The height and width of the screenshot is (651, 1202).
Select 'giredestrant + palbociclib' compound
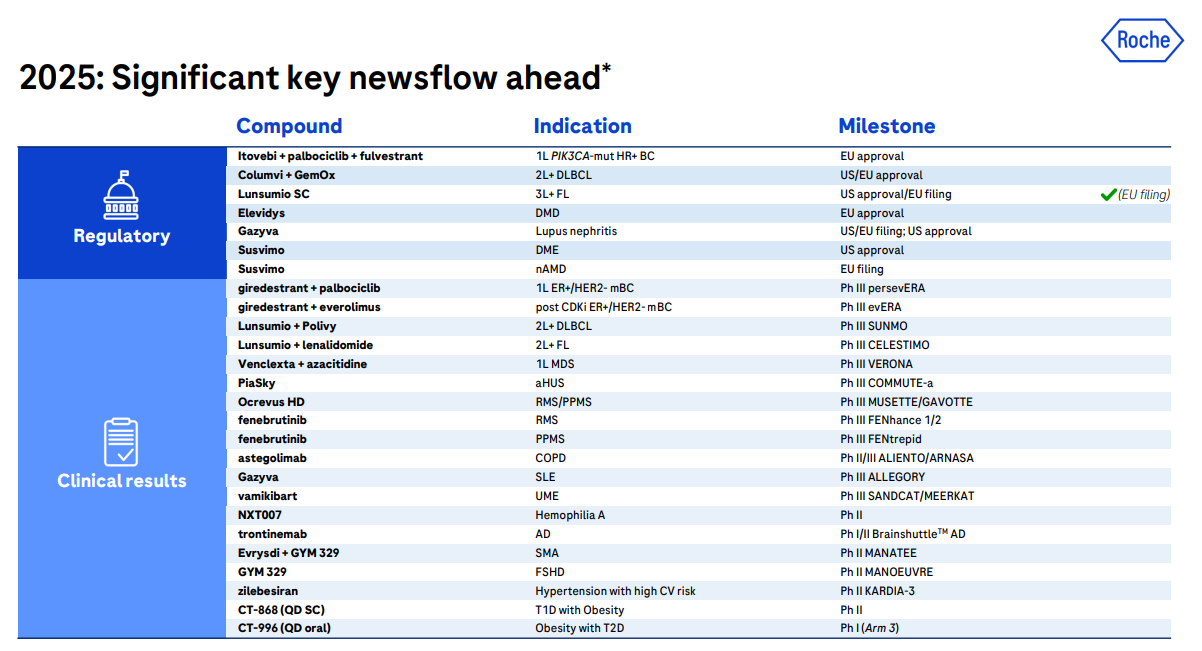click(309, 288)
